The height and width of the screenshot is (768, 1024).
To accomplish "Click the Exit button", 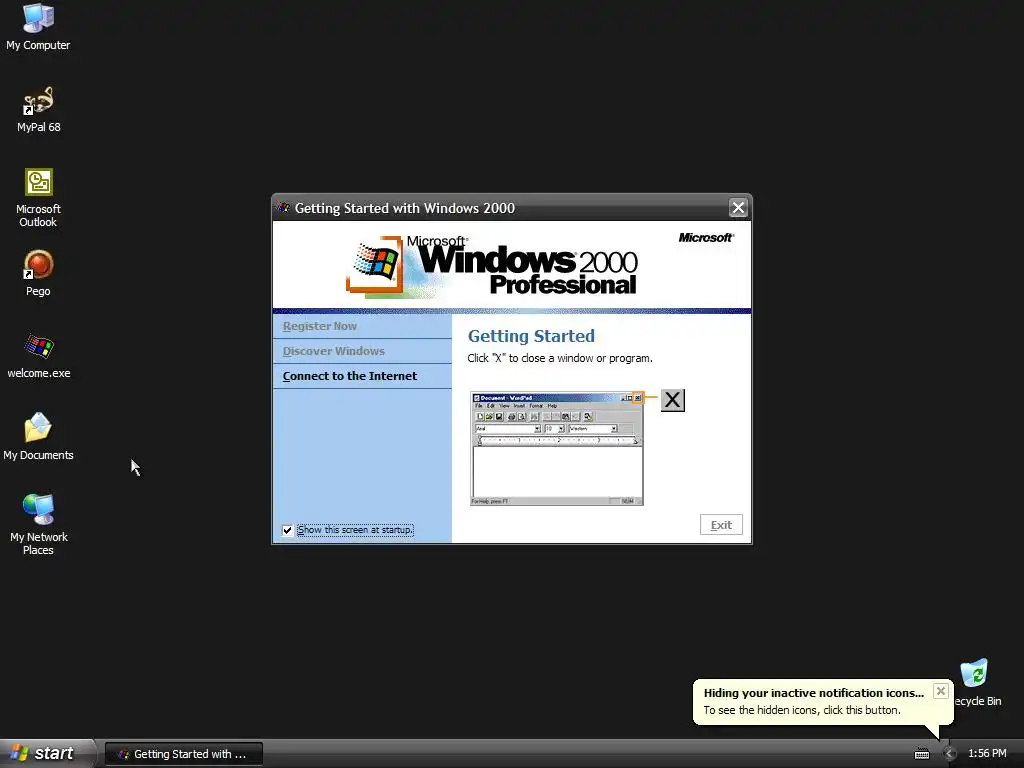I will pos(721,525).
